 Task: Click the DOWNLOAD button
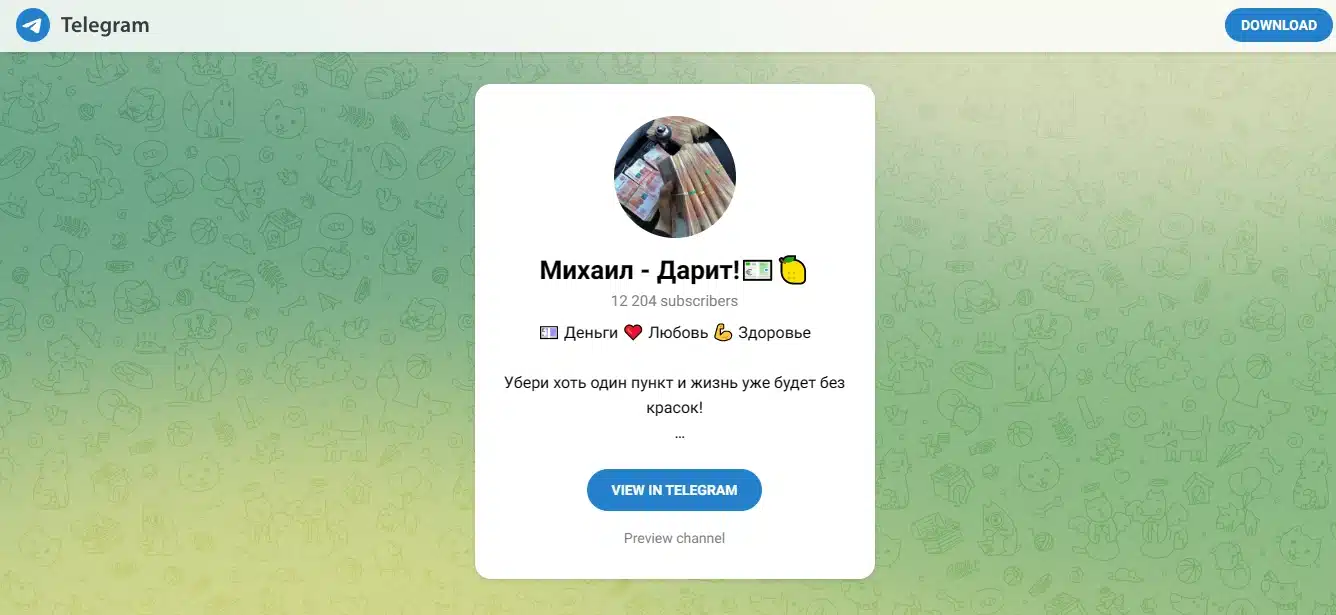(x=1278, y=25)
